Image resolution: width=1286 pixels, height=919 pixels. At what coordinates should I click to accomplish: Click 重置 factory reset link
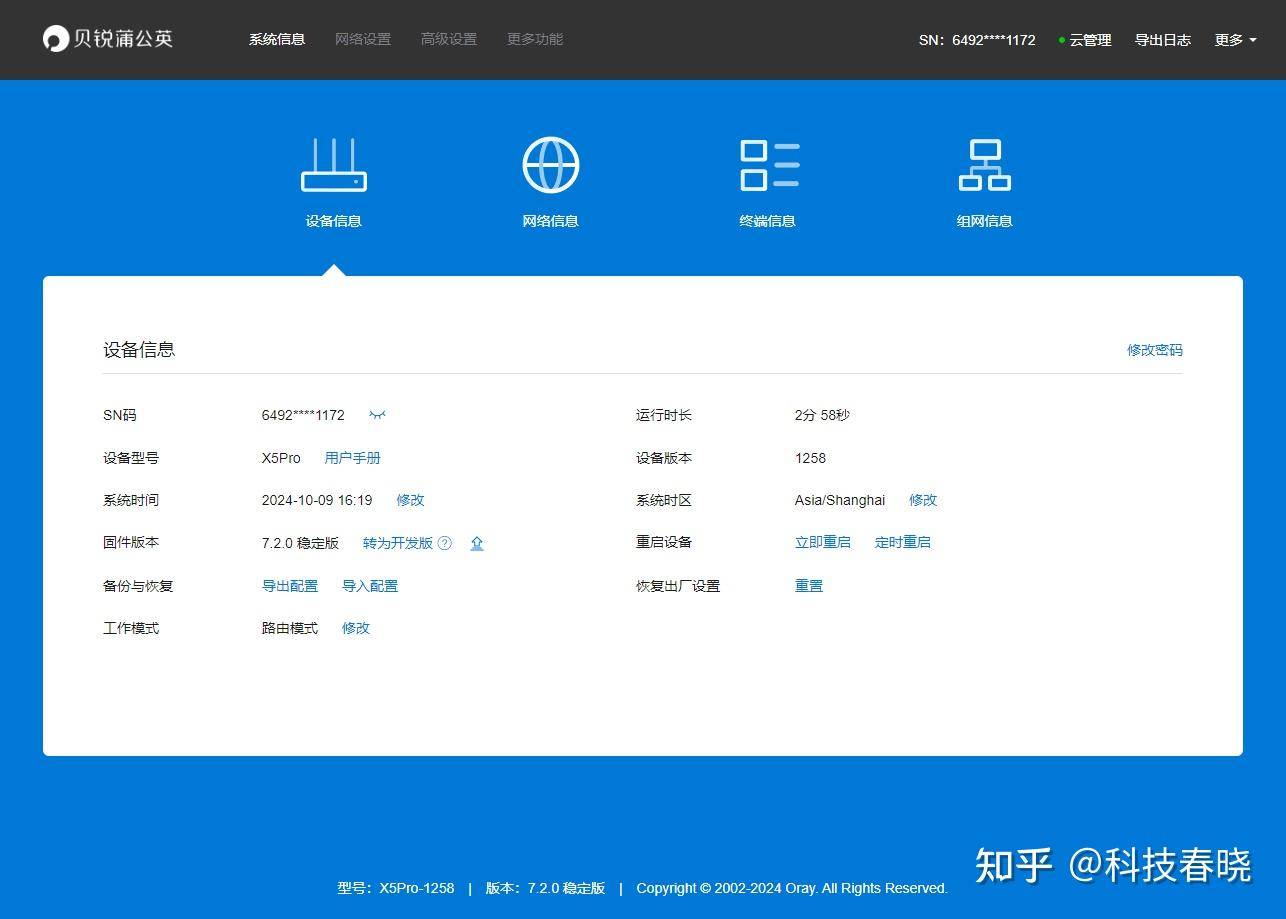(x=809, y=586)
